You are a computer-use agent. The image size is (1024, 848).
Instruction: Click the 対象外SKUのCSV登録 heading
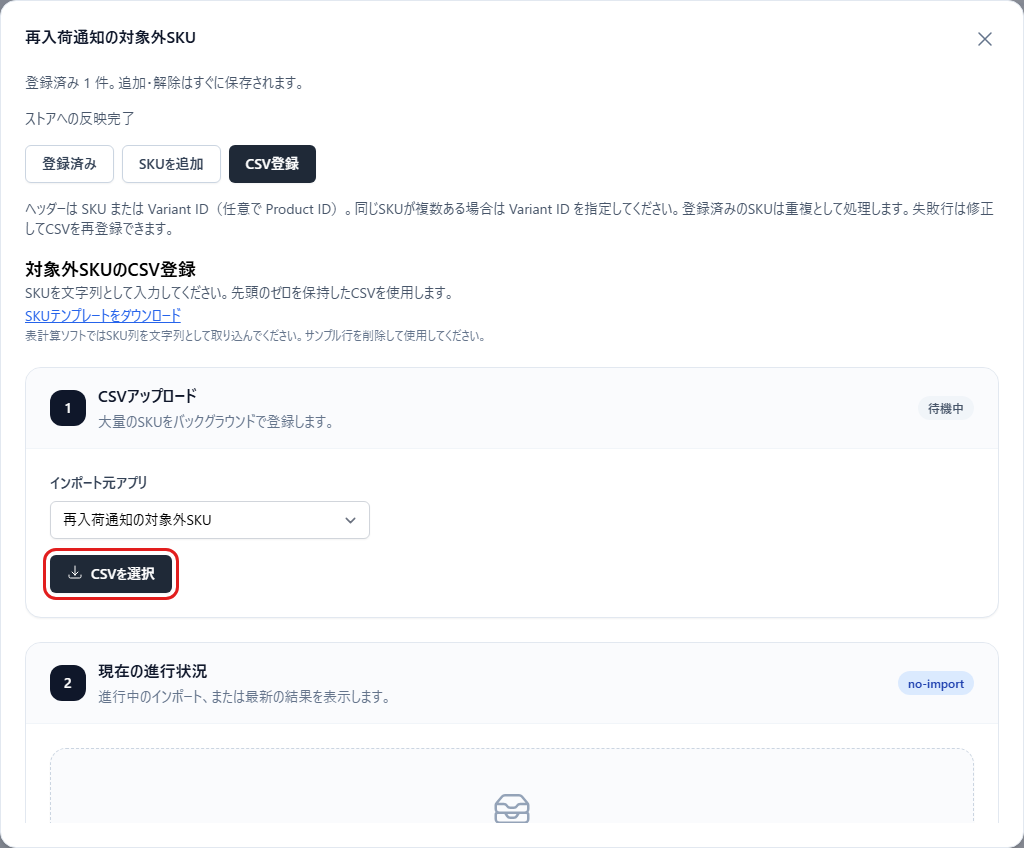110,269
